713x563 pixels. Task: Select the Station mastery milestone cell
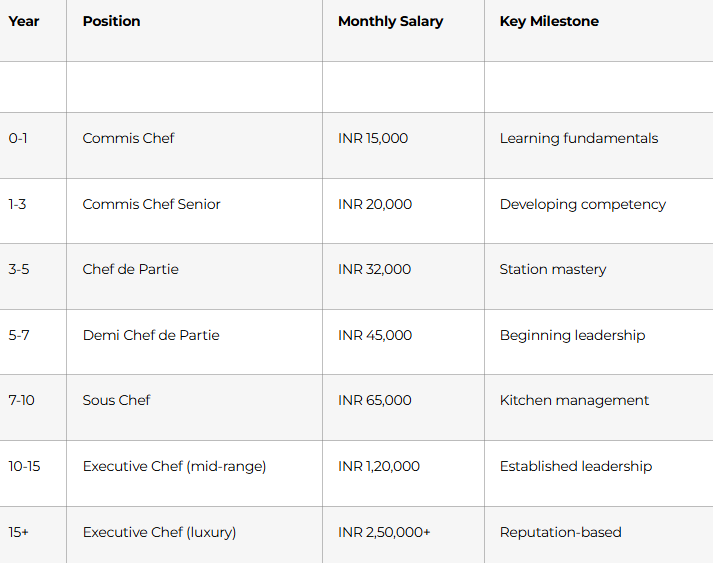click(553, 269)
